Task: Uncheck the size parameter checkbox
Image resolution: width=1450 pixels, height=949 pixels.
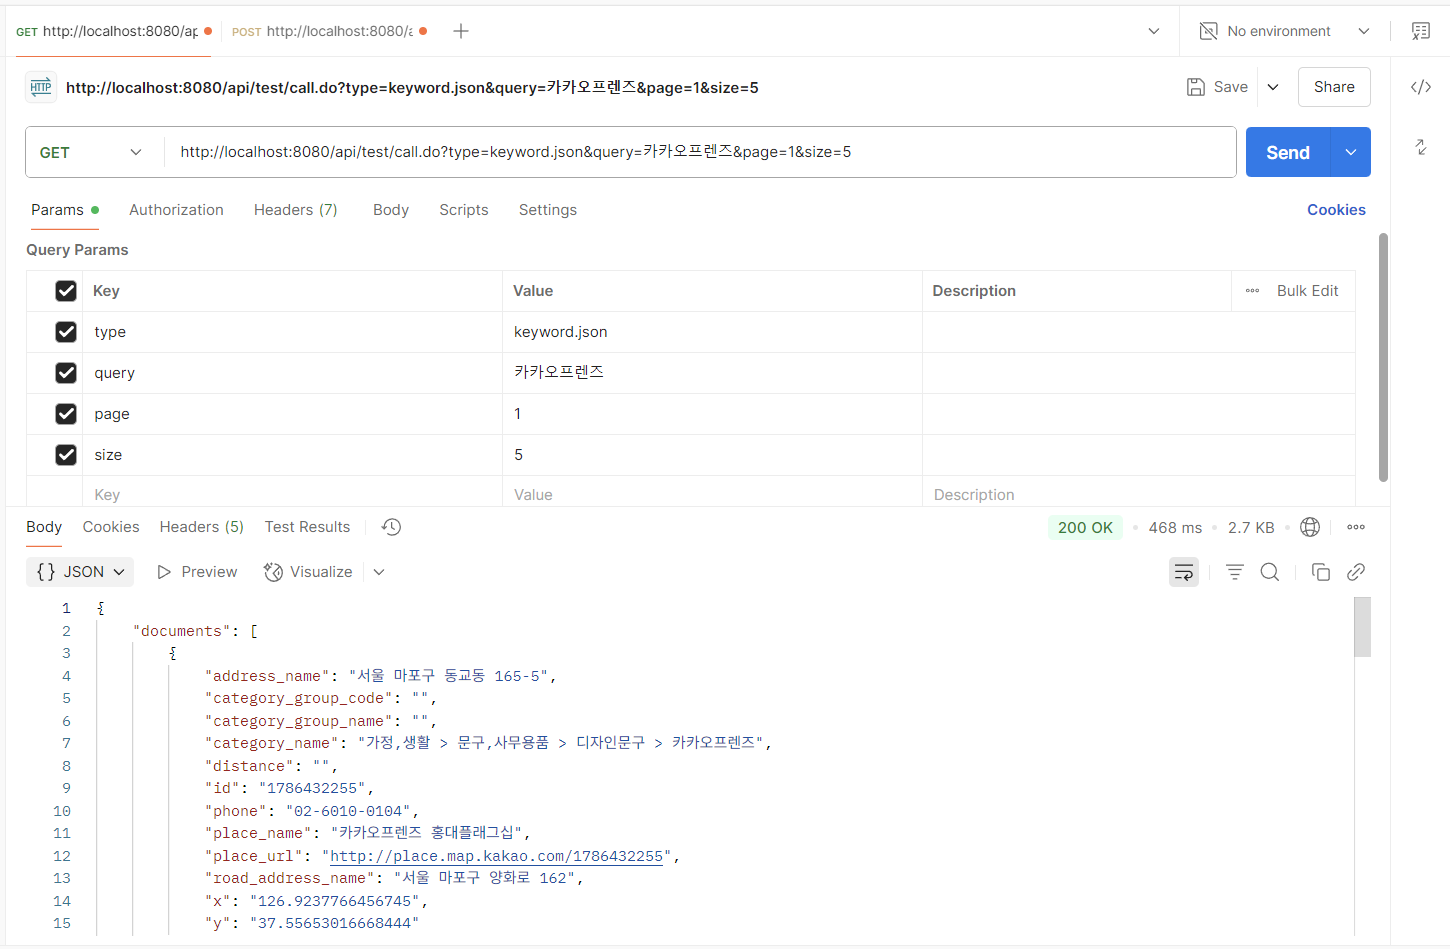Action: click(x=66, y=455)
